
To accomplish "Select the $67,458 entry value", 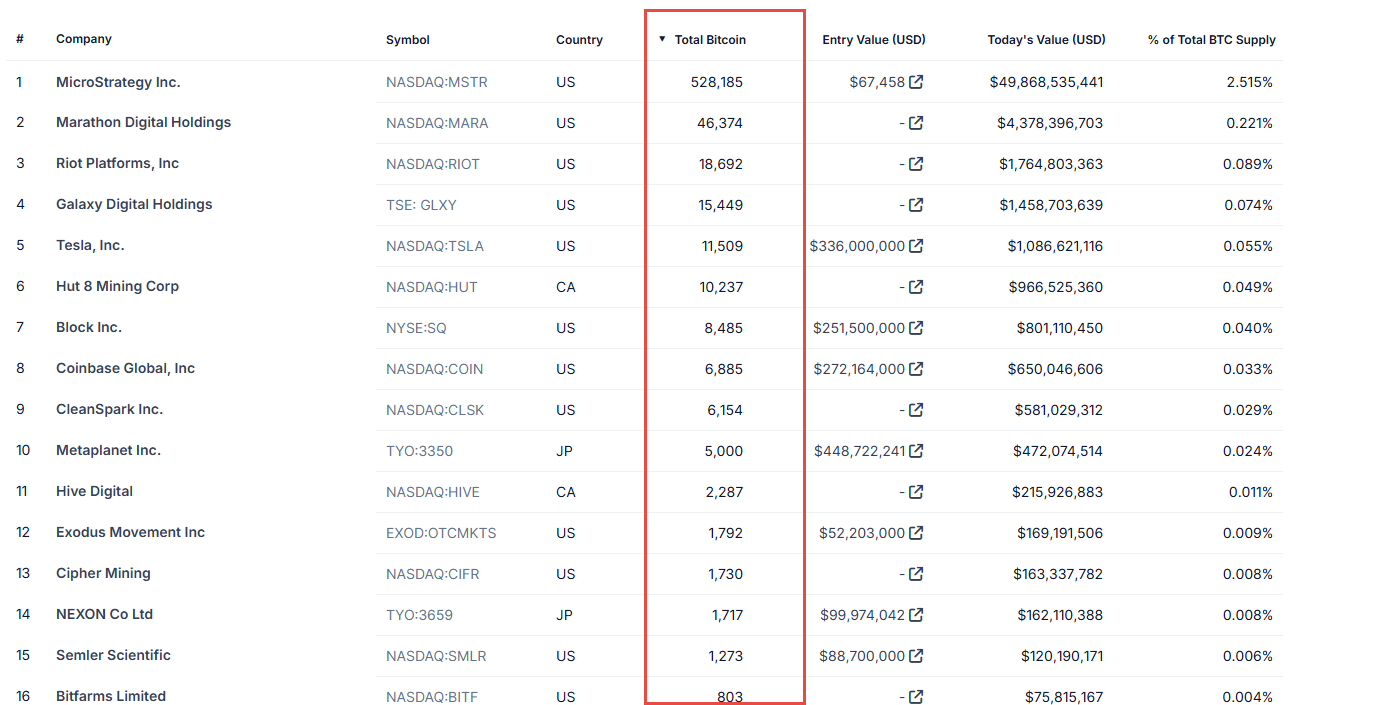I will (x=877, y=82).
